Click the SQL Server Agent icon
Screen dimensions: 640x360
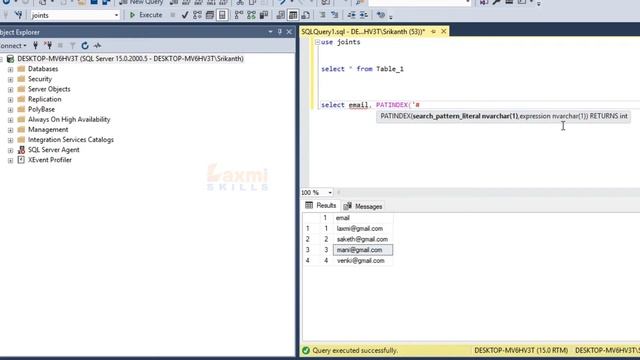21,150
